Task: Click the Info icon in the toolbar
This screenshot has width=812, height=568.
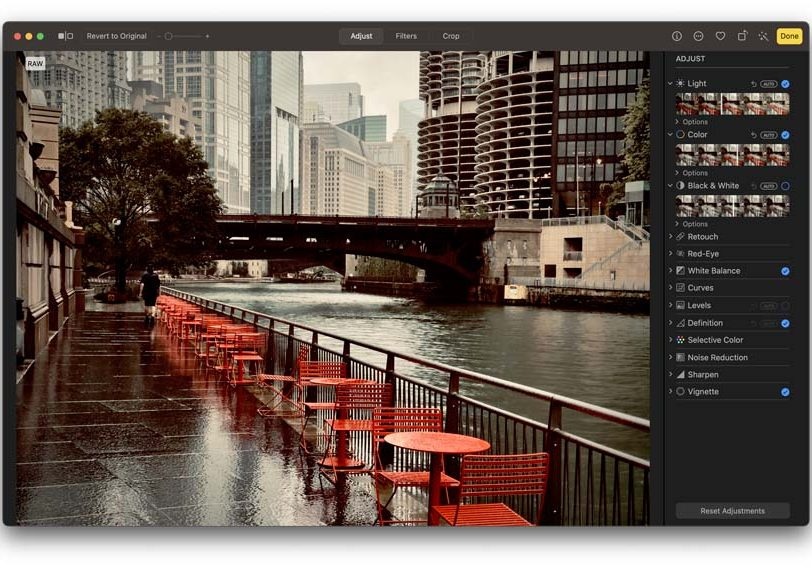Action: (677, 36)
